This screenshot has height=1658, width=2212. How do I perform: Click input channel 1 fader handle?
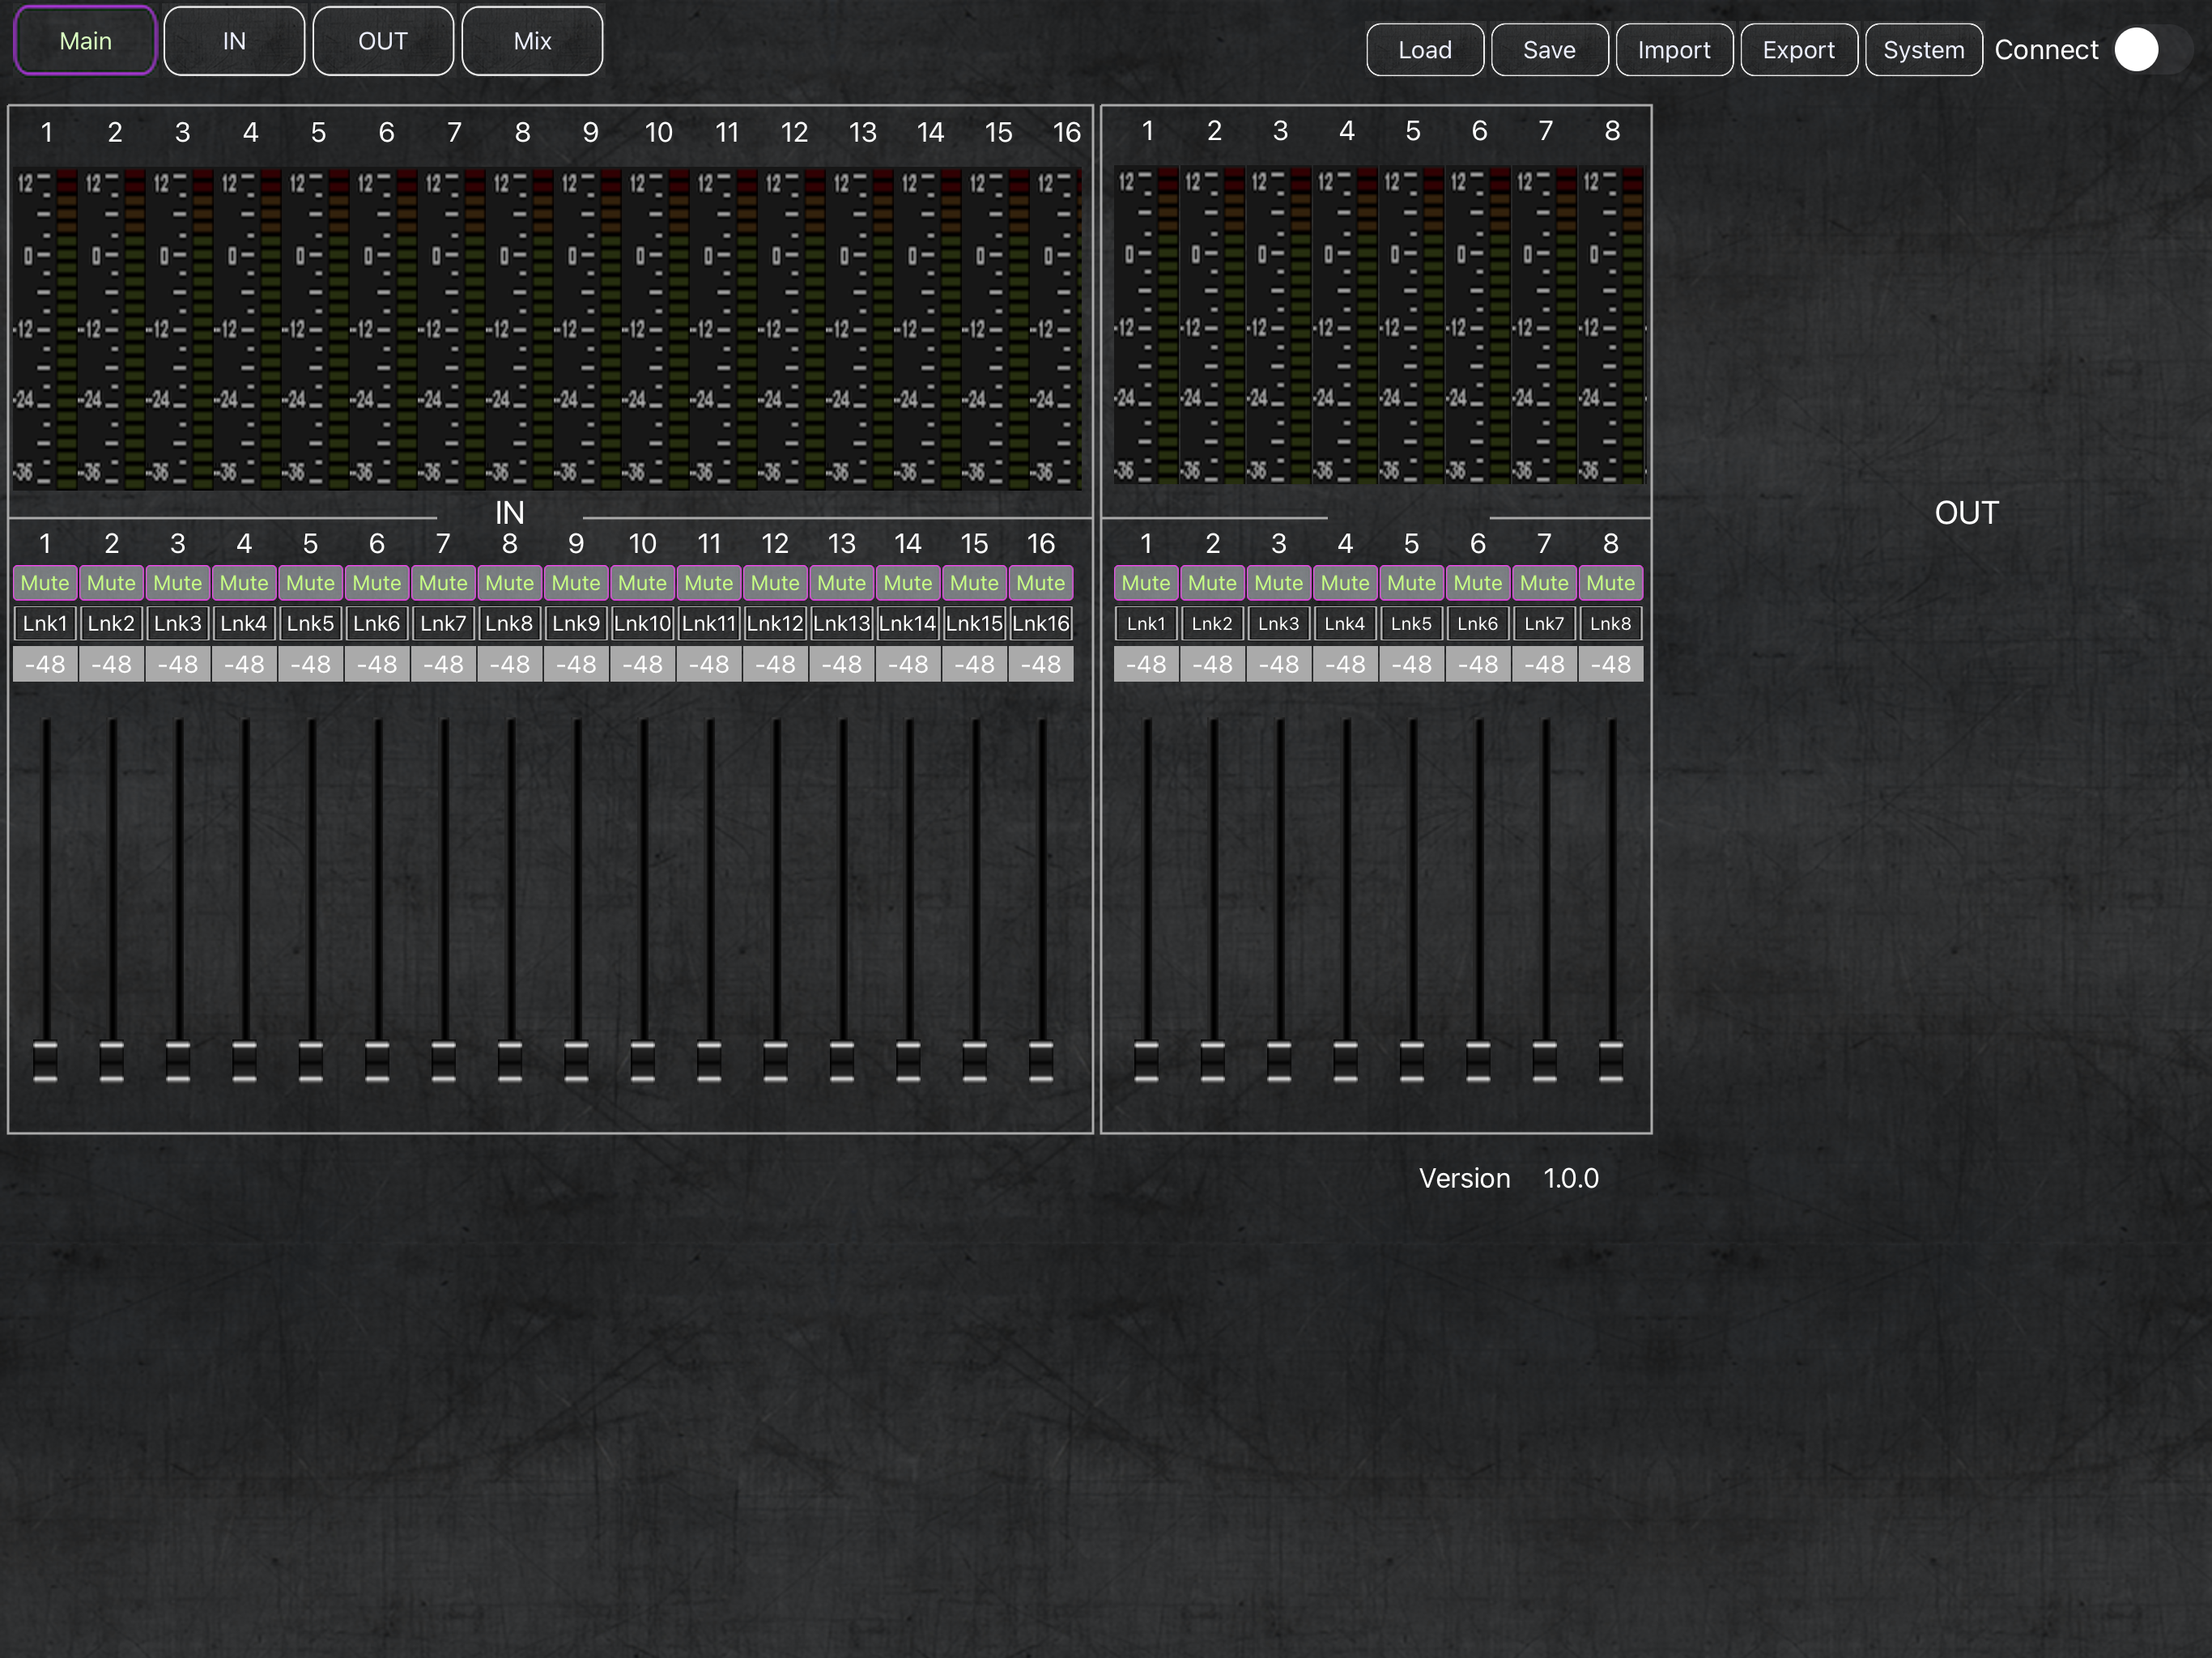(45, 1061)
